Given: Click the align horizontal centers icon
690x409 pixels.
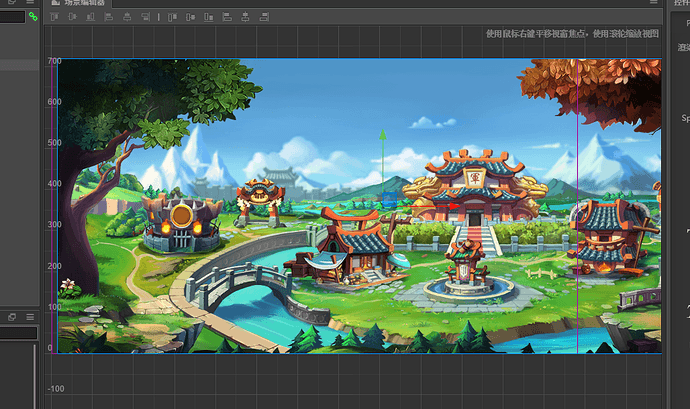Looking at the screenshot, I should click(x=127, y=17).
